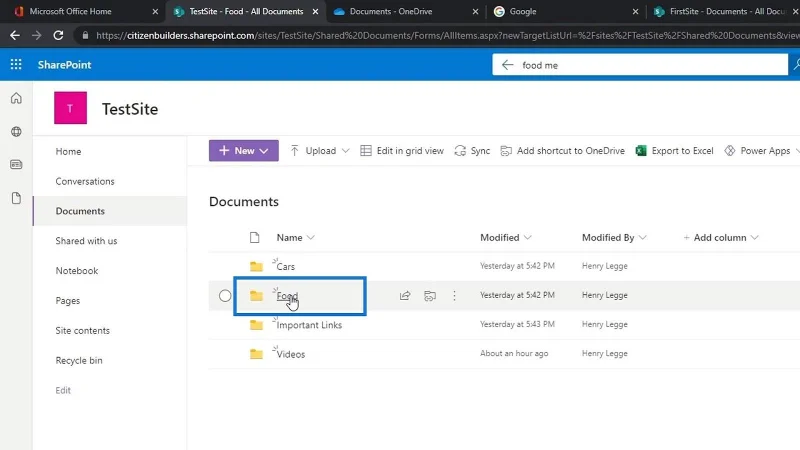Click the back arrow in the search box

(x=507, y=65)
